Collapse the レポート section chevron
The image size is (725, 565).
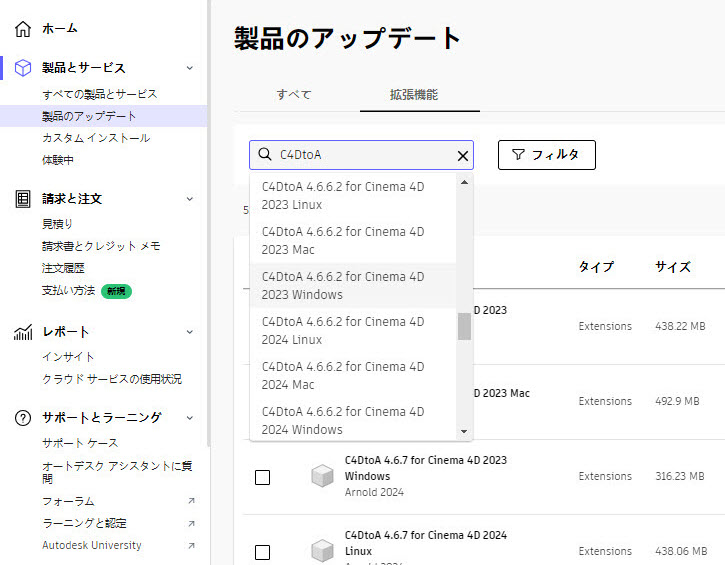tap(190, 332)
